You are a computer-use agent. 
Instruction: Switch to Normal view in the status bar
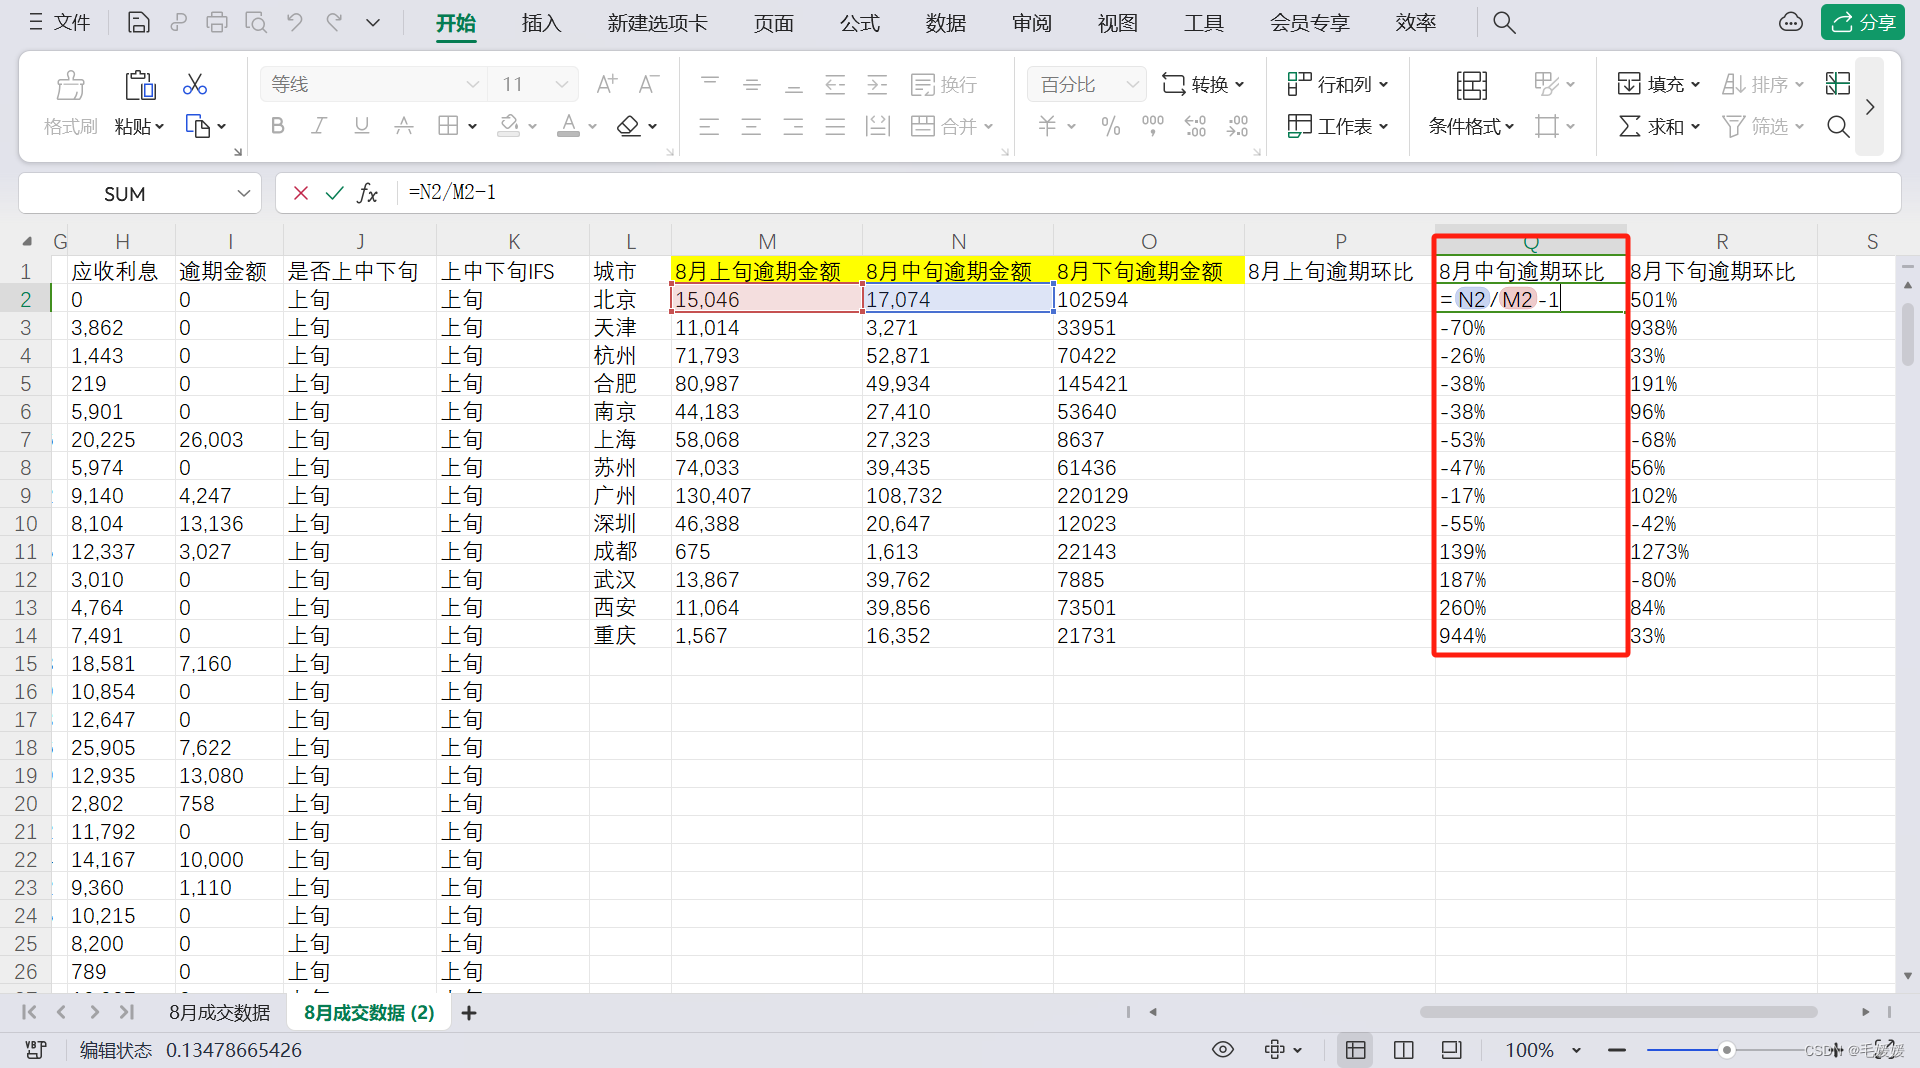(x=1356, y=1050)
